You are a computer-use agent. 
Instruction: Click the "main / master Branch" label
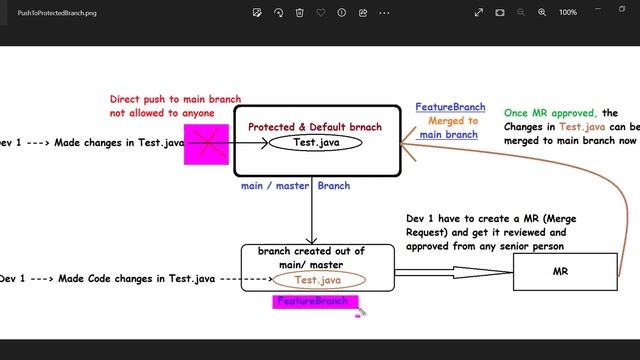(x=296, y=186)
